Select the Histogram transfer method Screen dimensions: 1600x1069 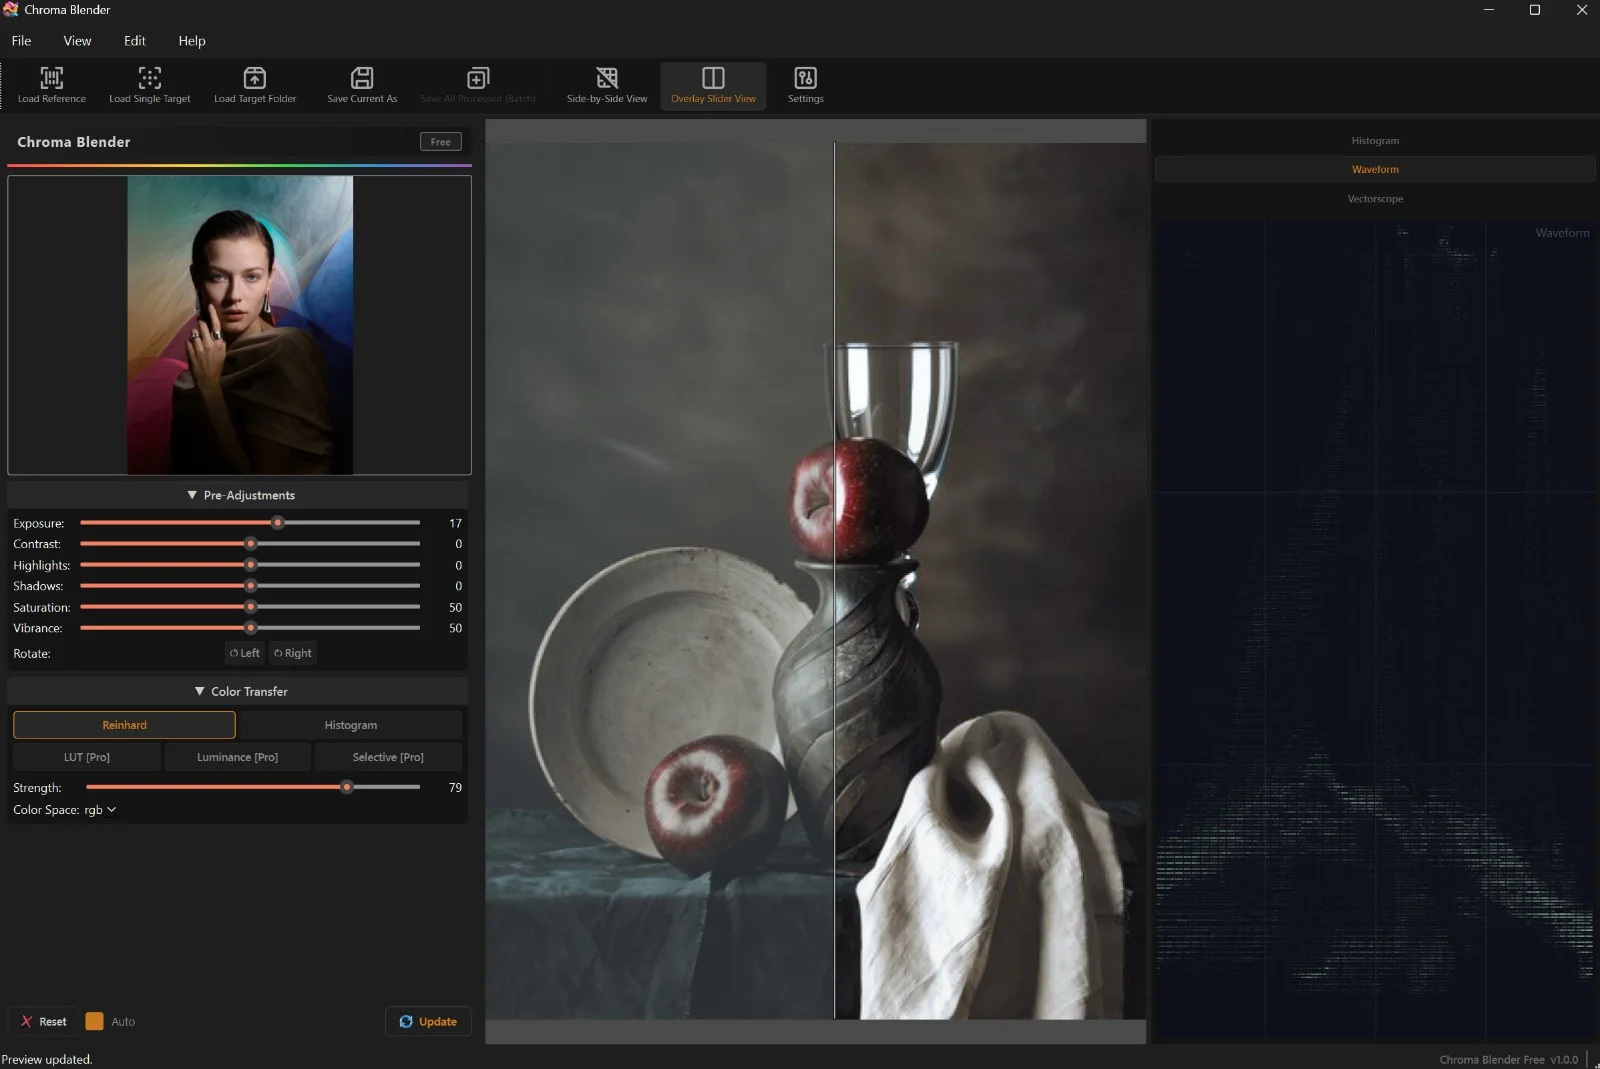coord(351,725)
